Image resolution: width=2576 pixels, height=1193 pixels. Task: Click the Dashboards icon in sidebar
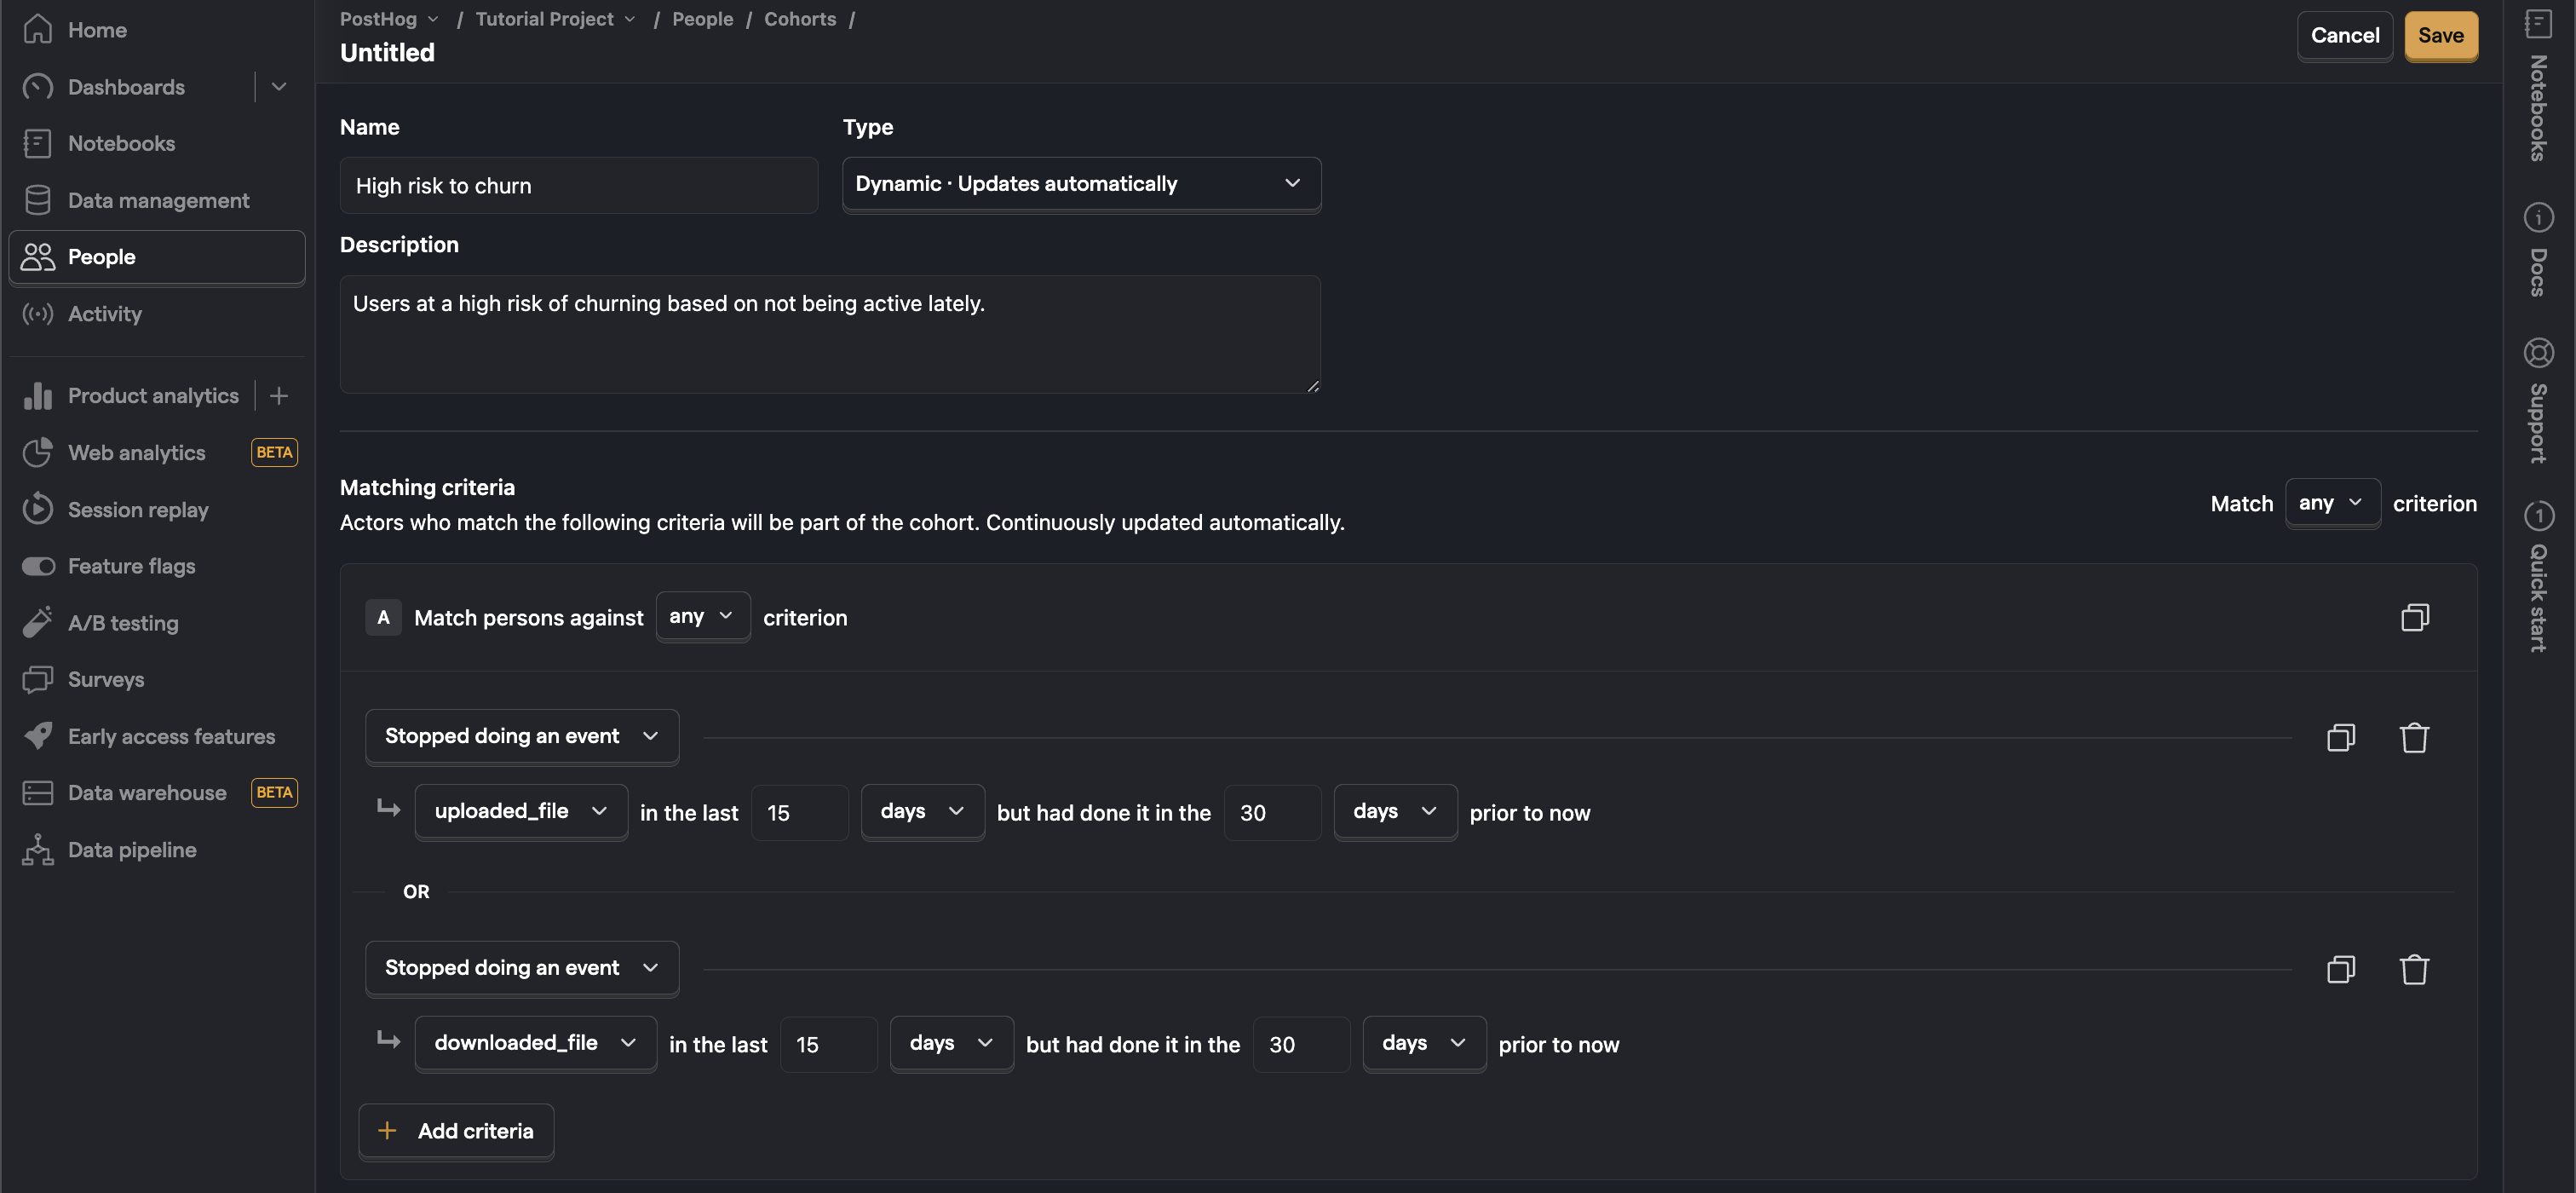point(36,87)
